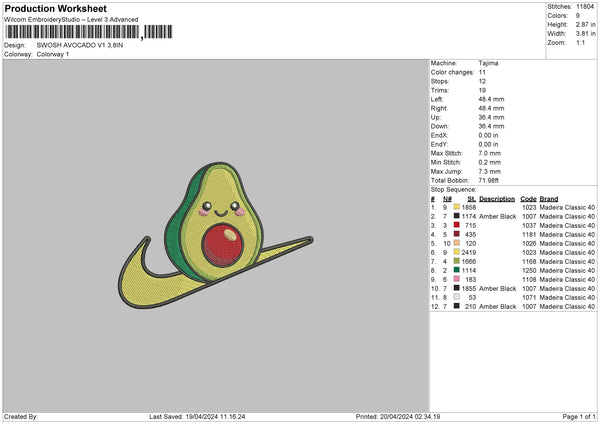Click the max jump value '7.3 mm'

[489, 171]
